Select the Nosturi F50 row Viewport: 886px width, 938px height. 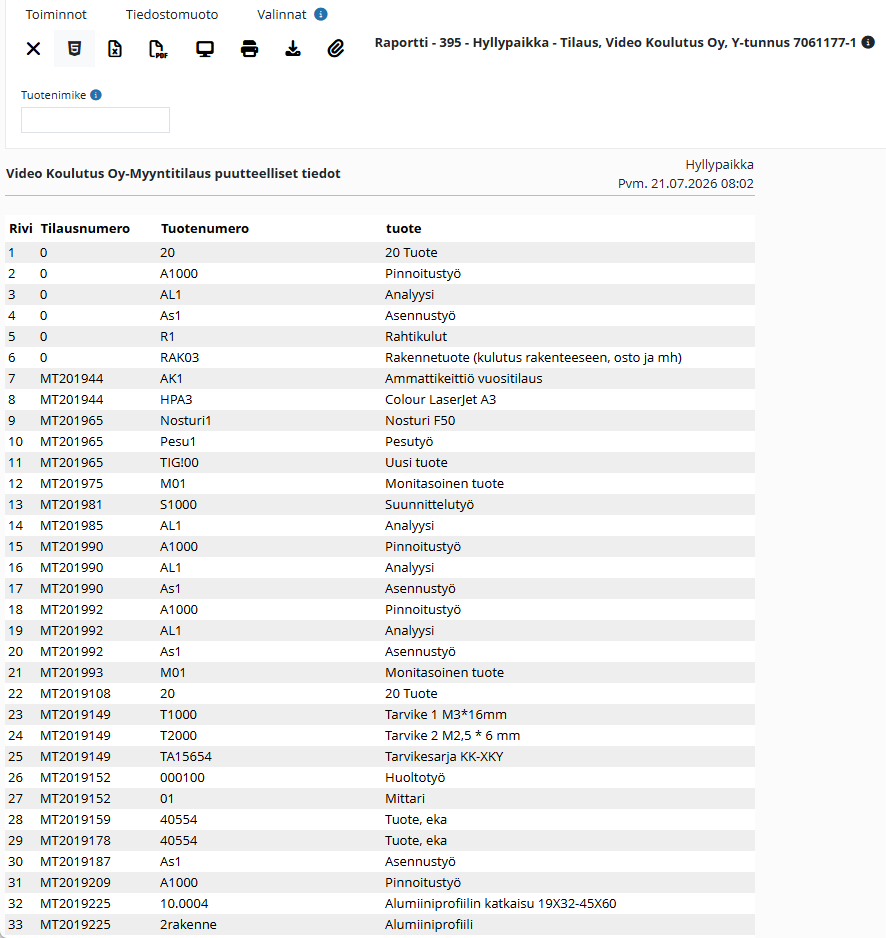click(x=380, y=421)
